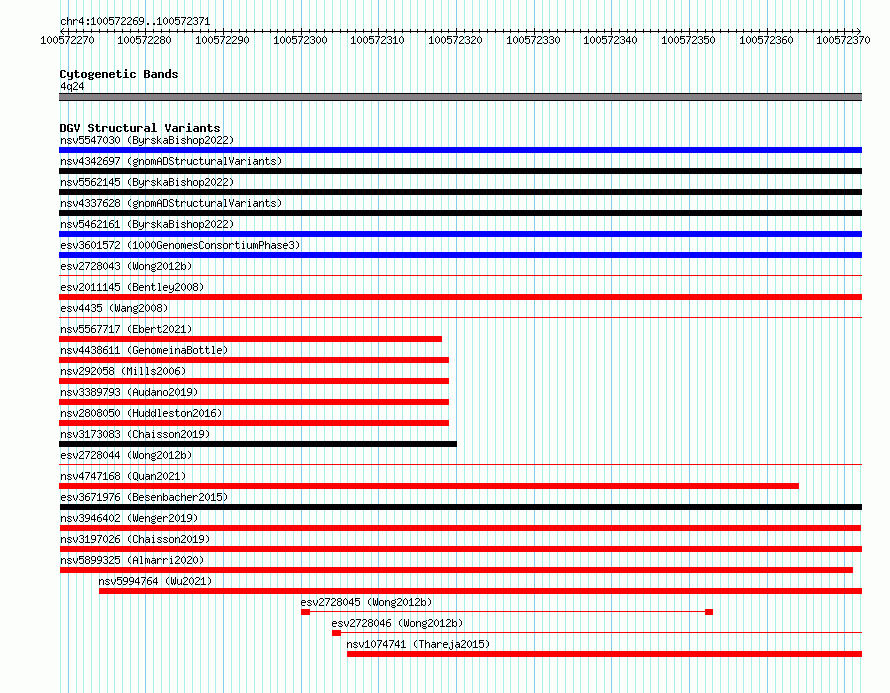Click left red end block of esv2728045

pyautogui.click(x=305, y=612)
